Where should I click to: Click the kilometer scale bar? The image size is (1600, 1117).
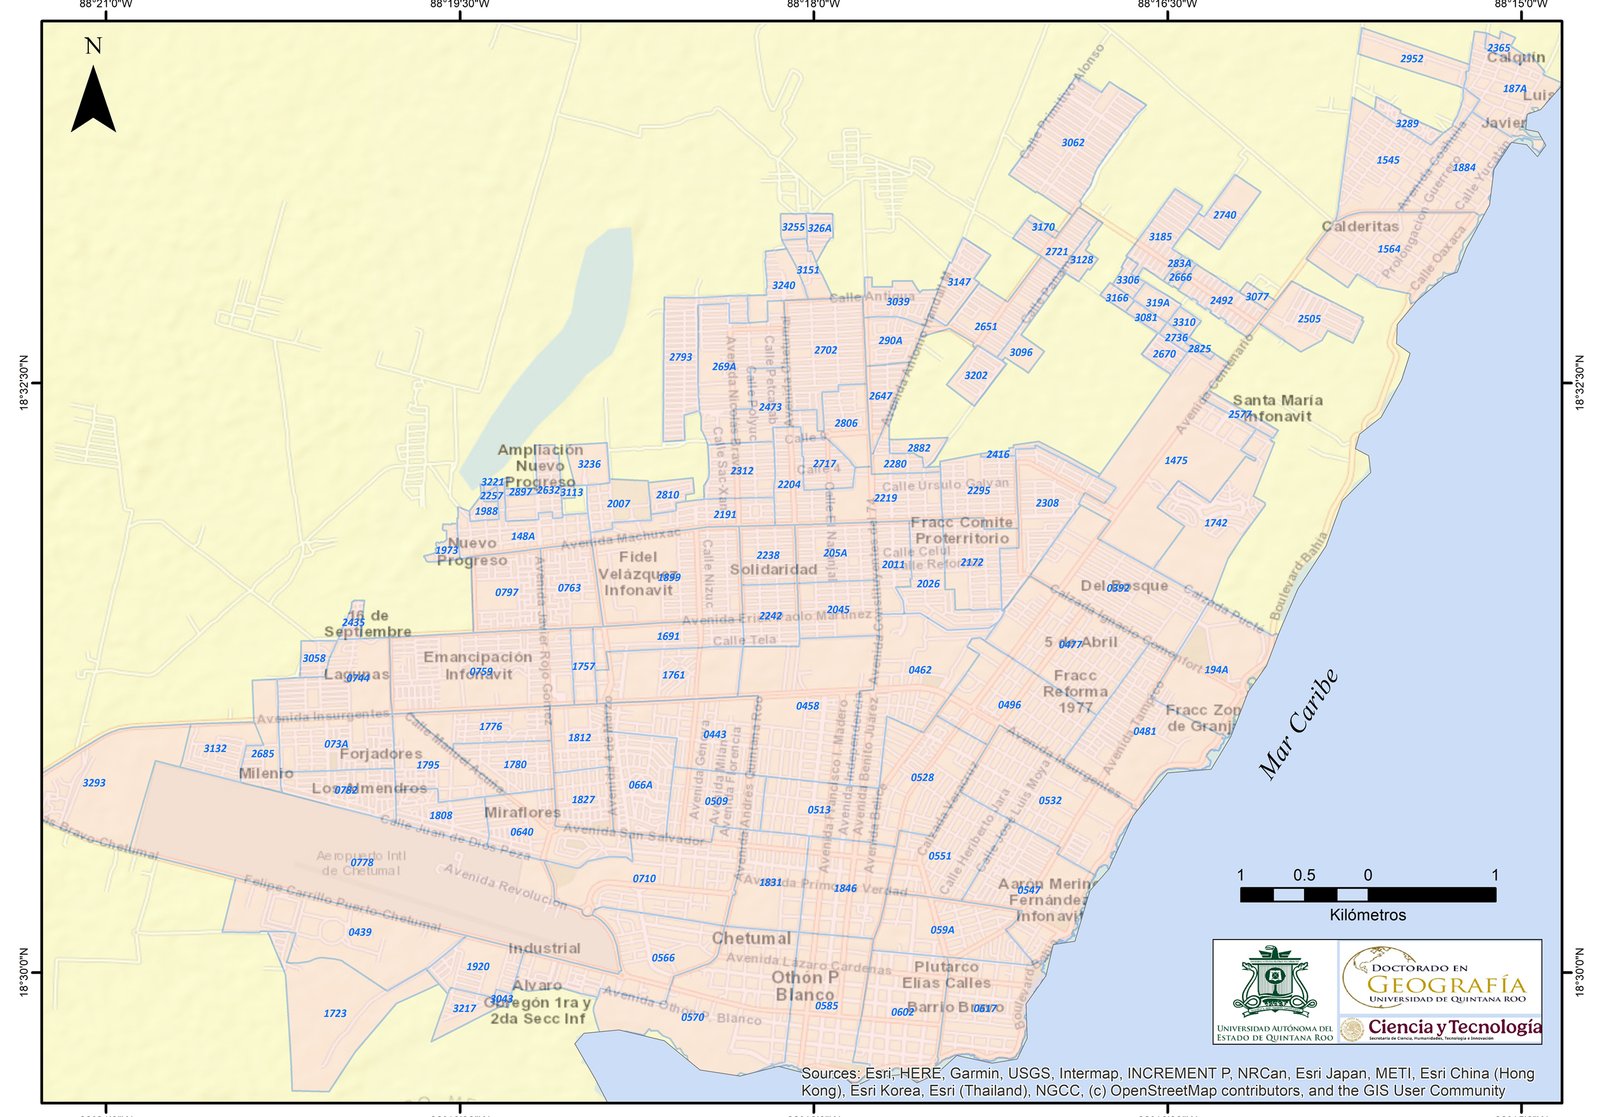click(x=1368, y=894)
